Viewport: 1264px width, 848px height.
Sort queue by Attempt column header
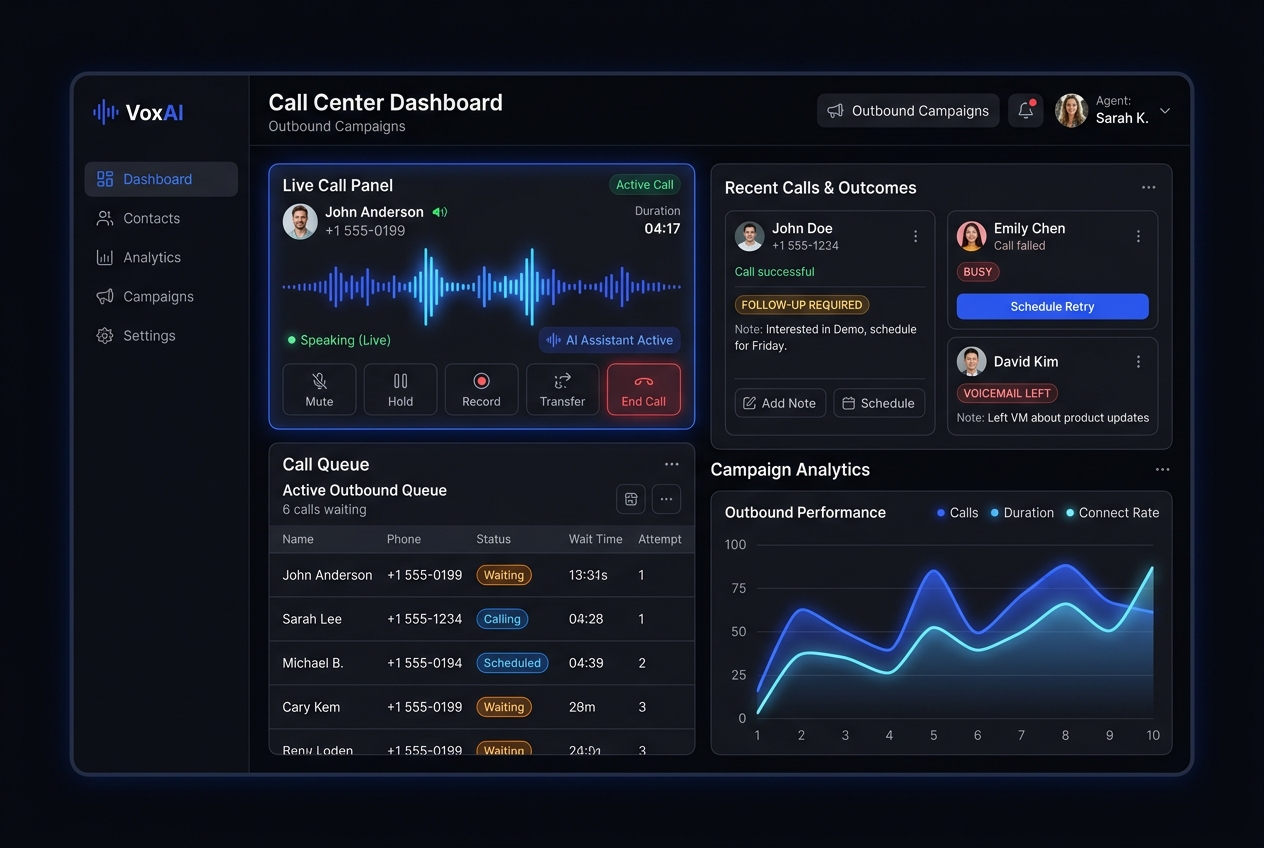point(660,539)
